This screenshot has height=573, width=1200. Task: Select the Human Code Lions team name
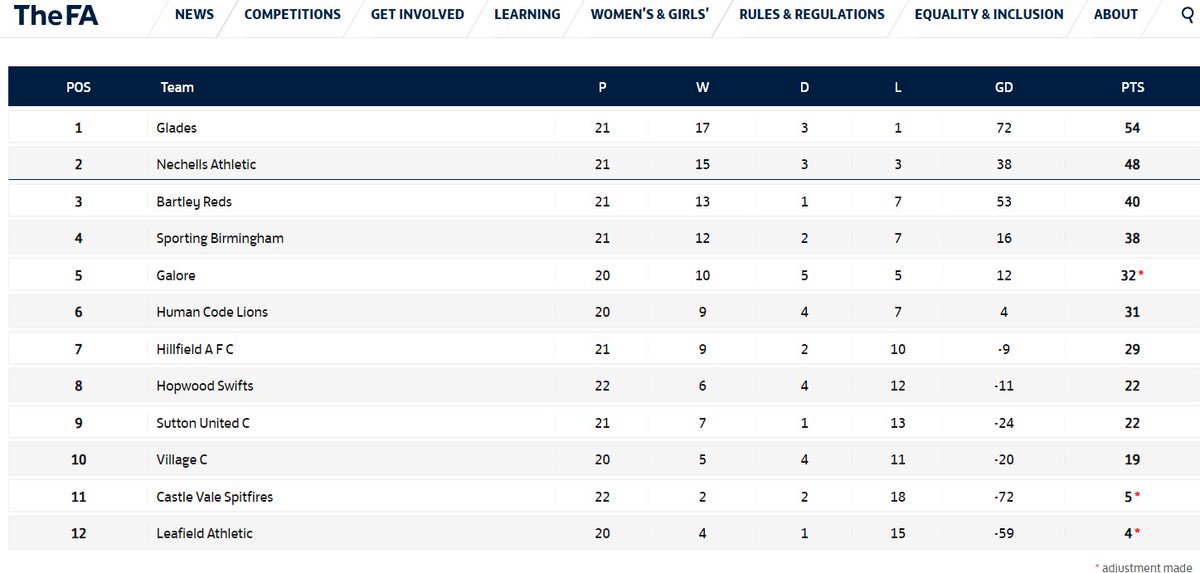212,312
